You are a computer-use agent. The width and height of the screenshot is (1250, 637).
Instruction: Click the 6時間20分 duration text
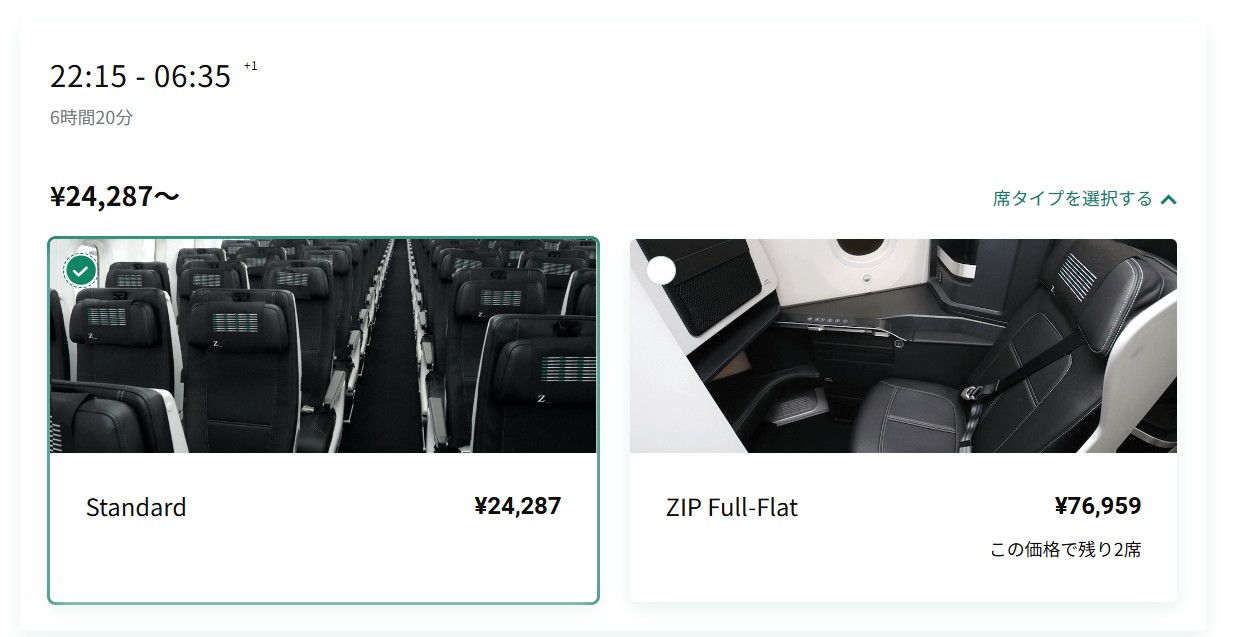tap(91, 117)
